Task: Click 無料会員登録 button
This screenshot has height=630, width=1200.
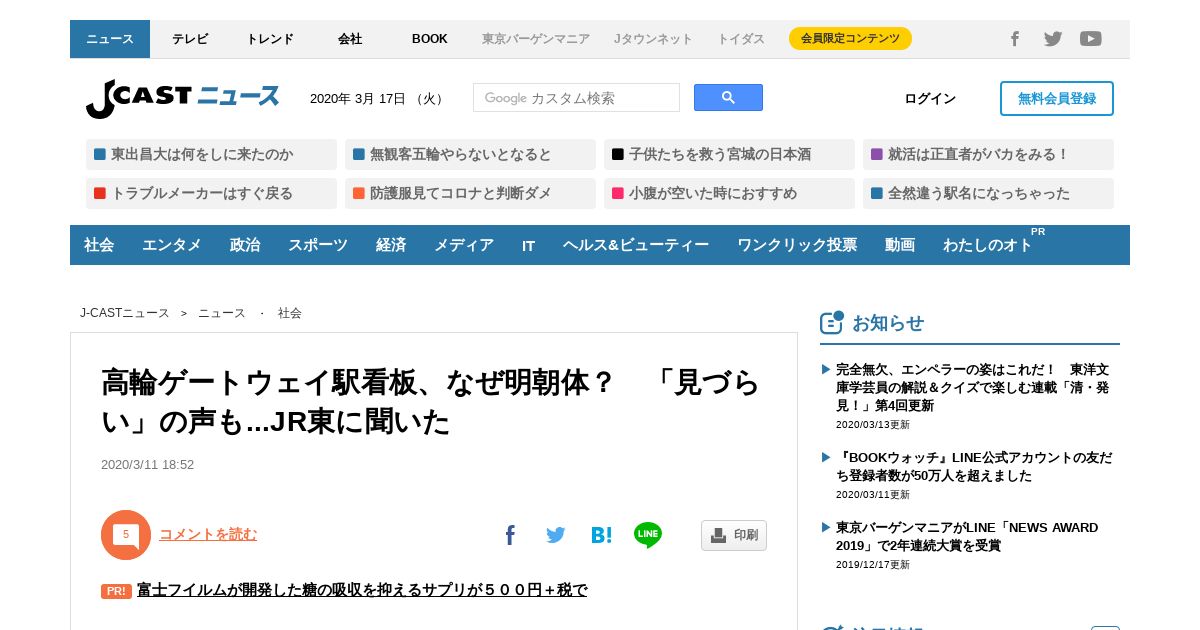Action: (x=1057, y=98)
